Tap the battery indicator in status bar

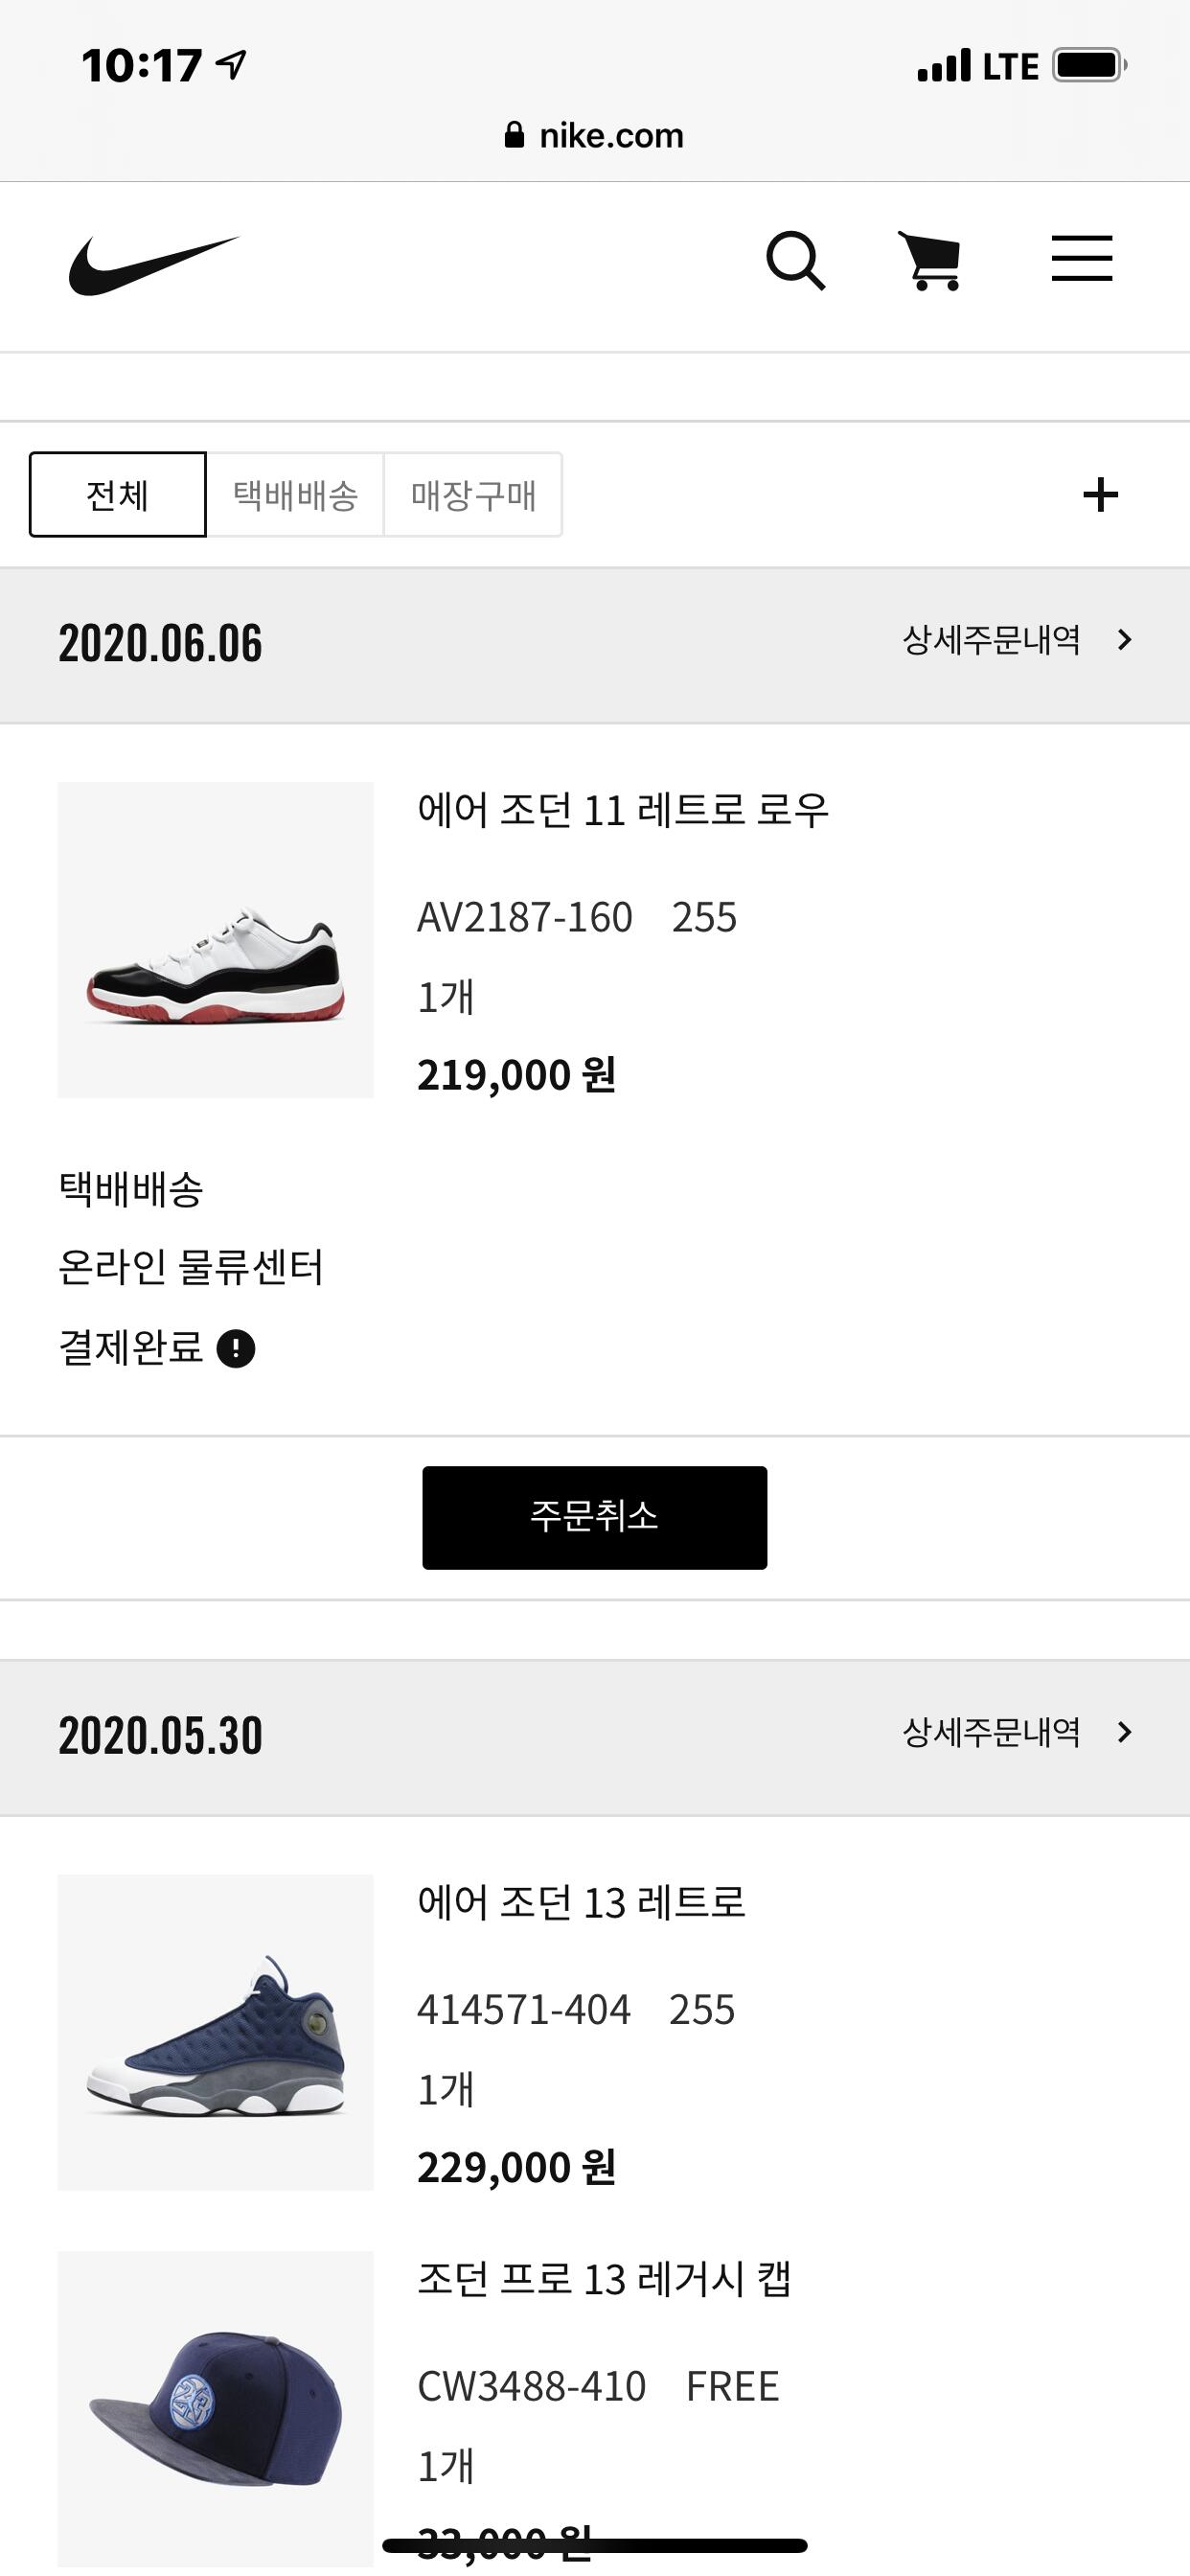click(1088, 66)
